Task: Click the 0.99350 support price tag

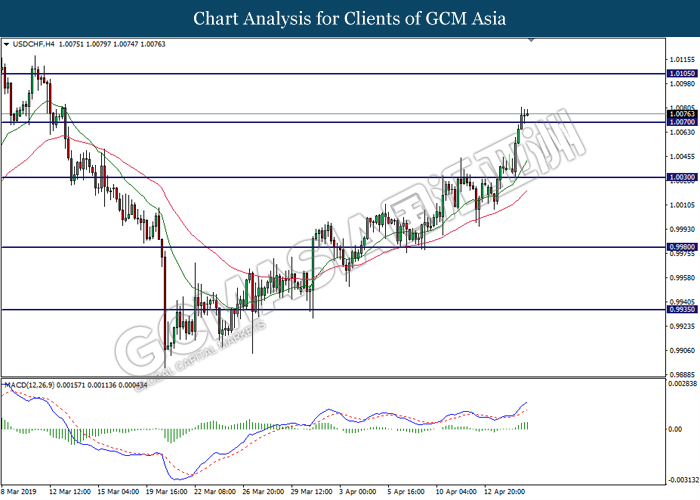Action: coord(682,310)
